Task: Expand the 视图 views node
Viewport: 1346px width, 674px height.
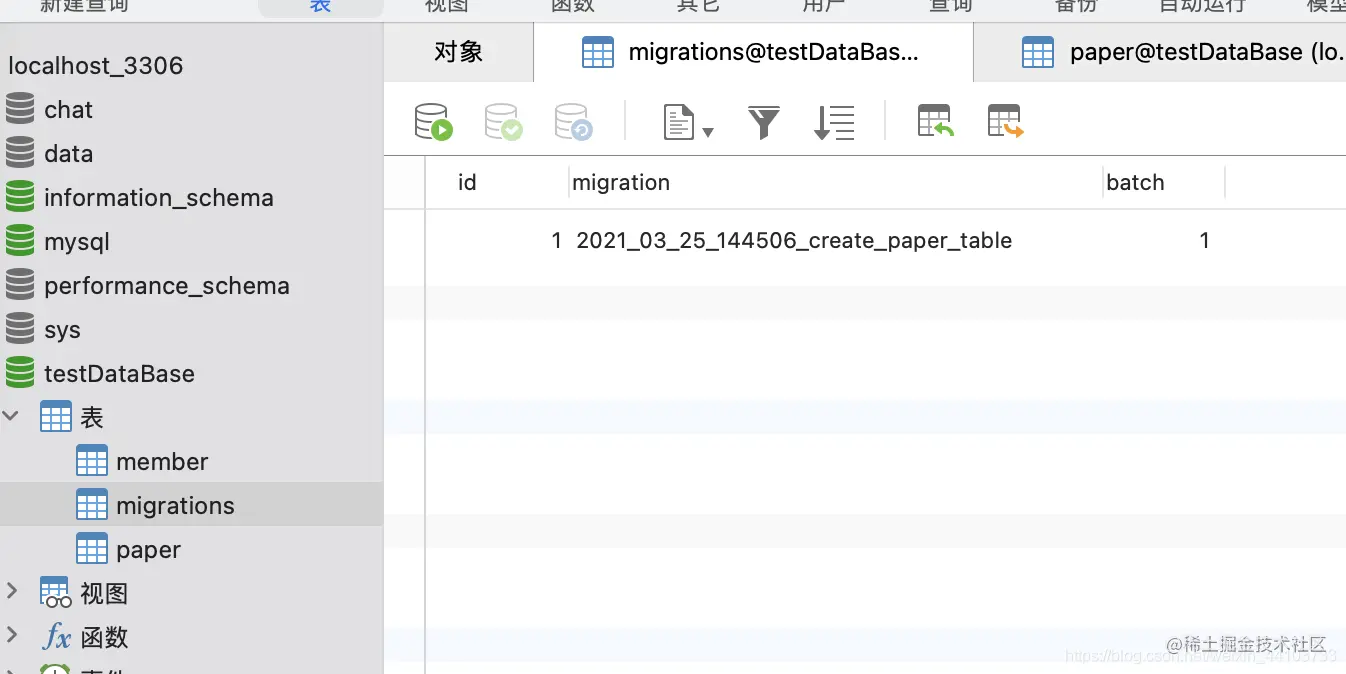Action: (12, 592)
